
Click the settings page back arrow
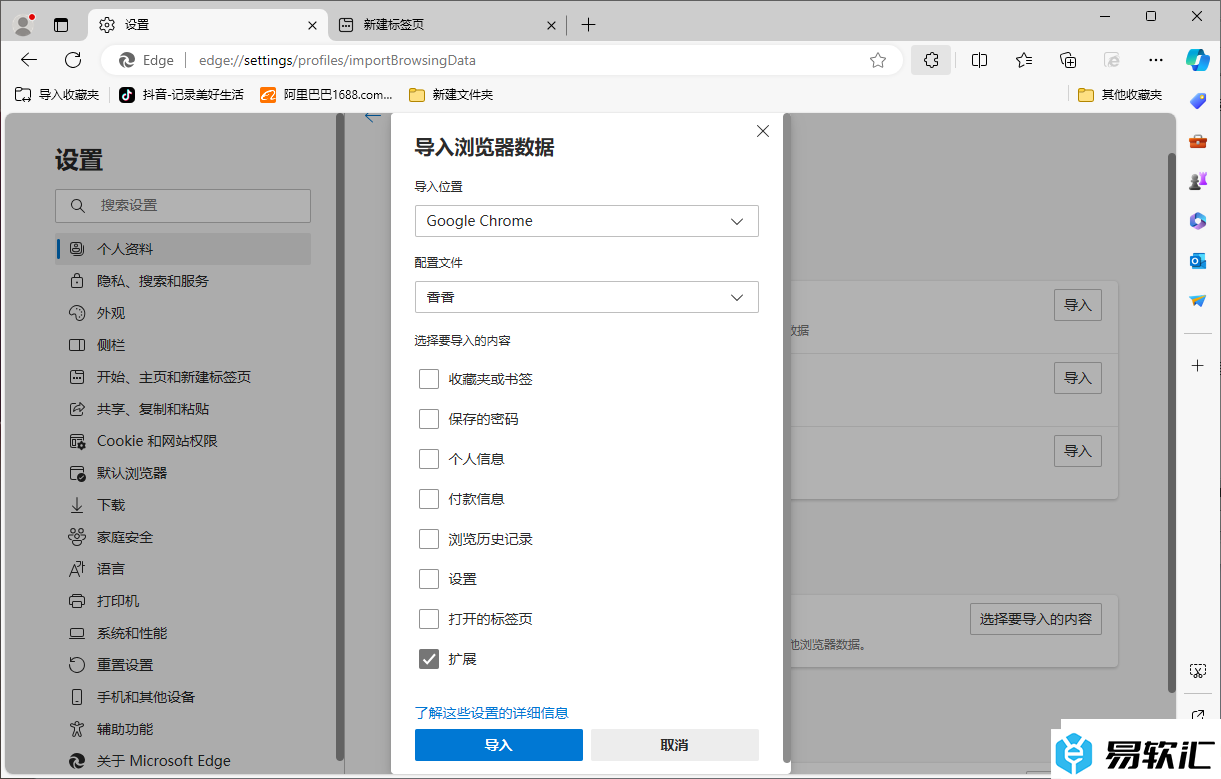point(373,117)
